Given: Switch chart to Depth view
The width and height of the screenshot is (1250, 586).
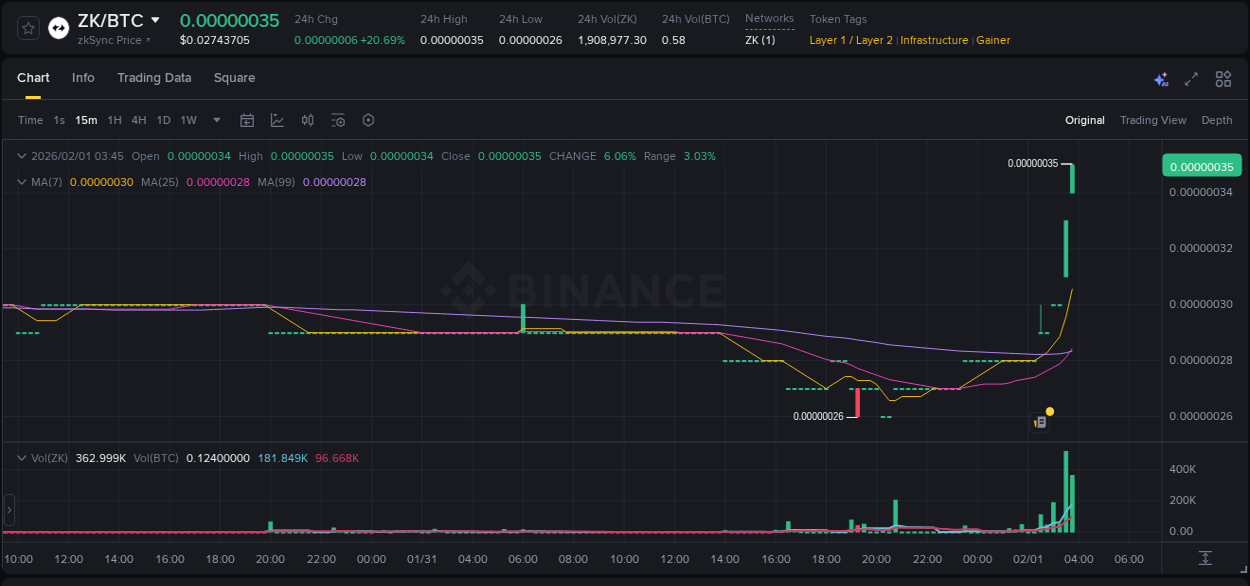Looking at the screenshot, I should pyautogui.click(x=1216, y=120).
